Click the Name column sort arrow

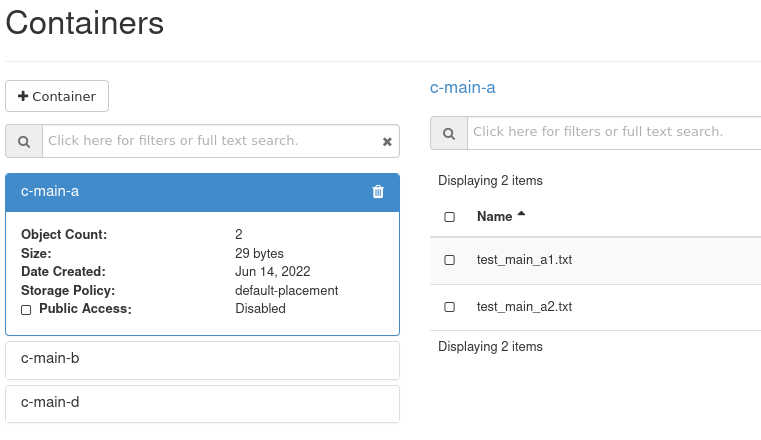pos(521,215)
